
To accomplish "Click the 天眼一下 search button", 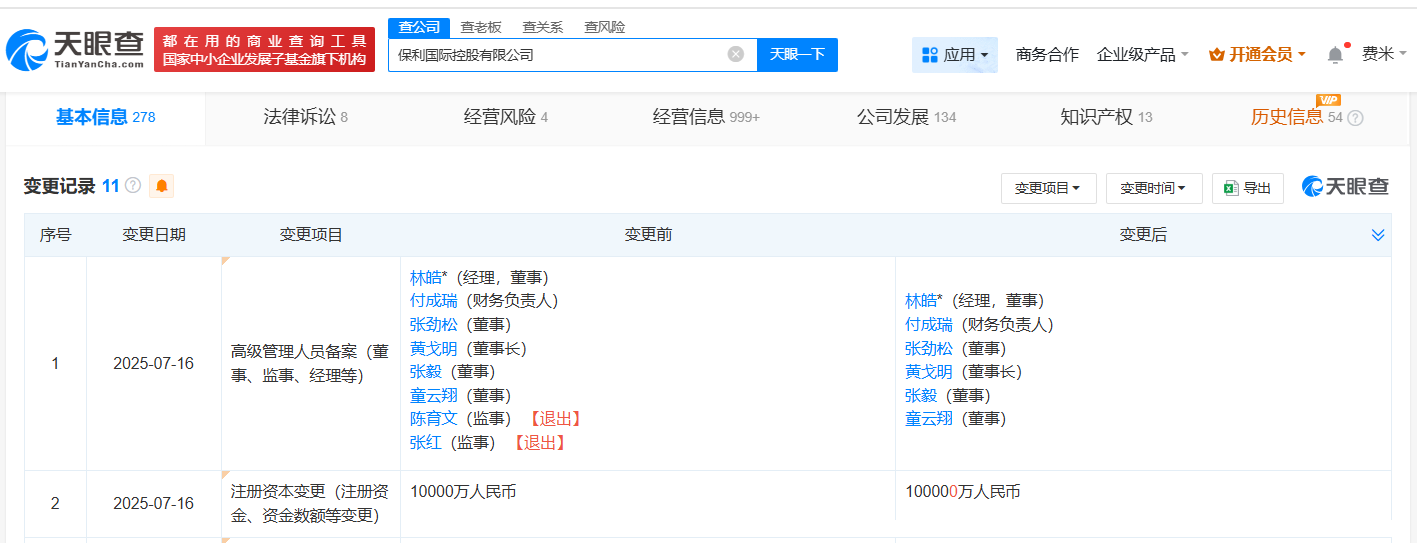I will coord(797,55).
